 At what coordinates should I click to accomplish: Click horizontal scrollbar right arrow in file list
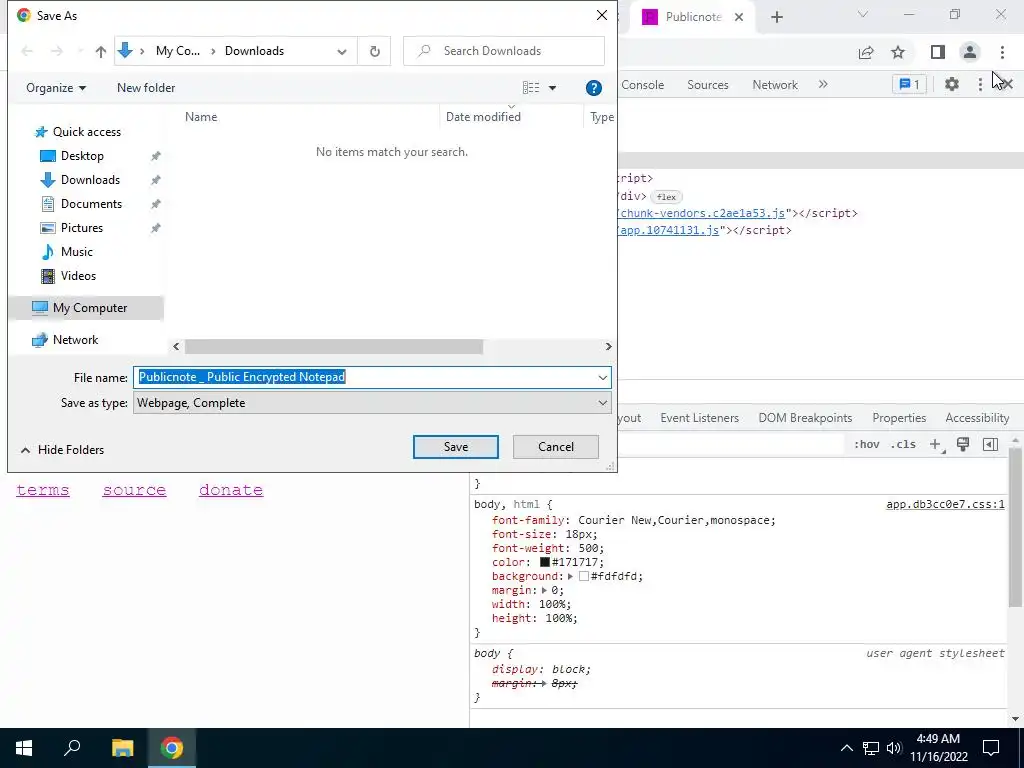point(608,347)
